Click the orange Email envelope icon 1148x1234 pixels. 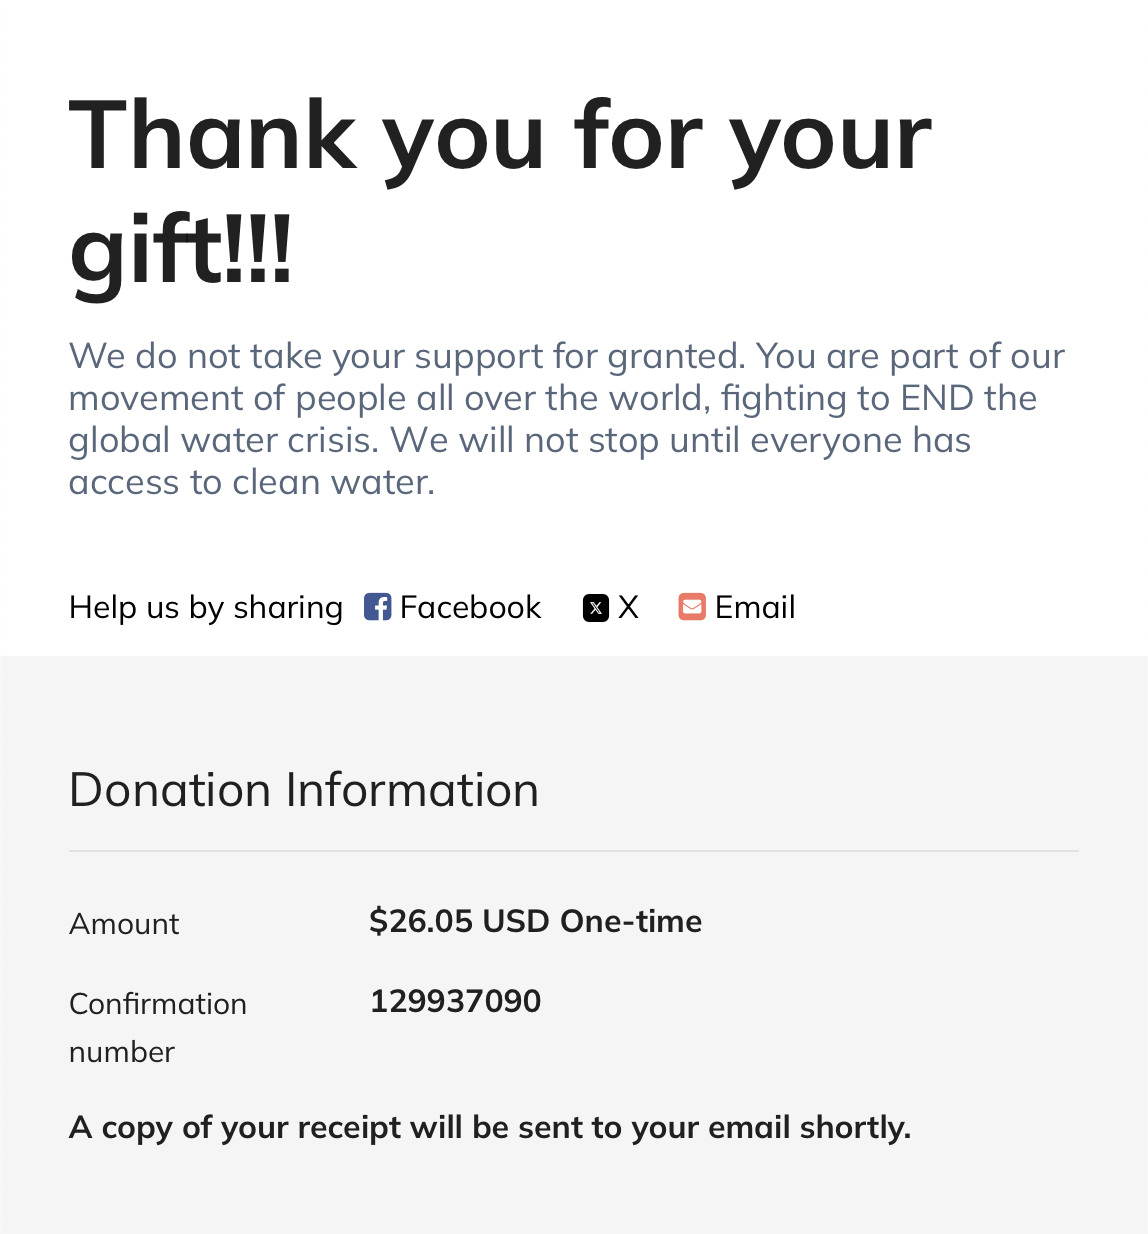point(692,607)
